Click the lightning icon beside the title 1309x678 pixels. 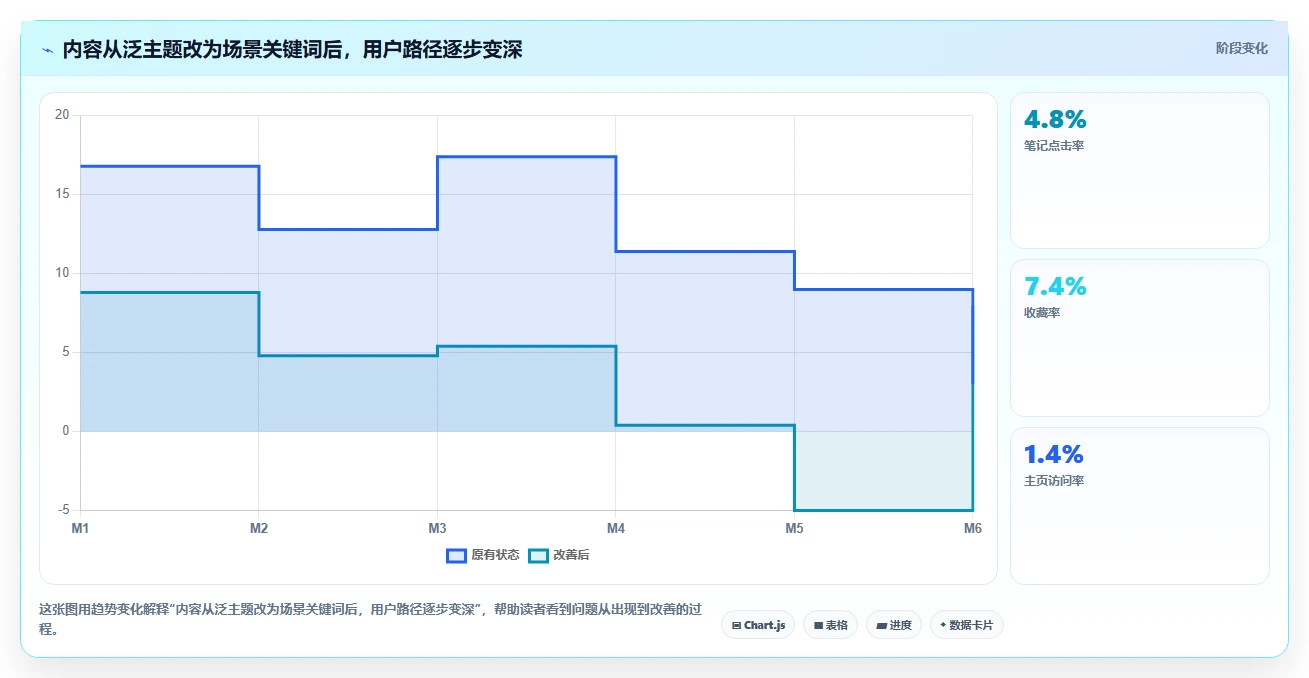pos(48,49)
